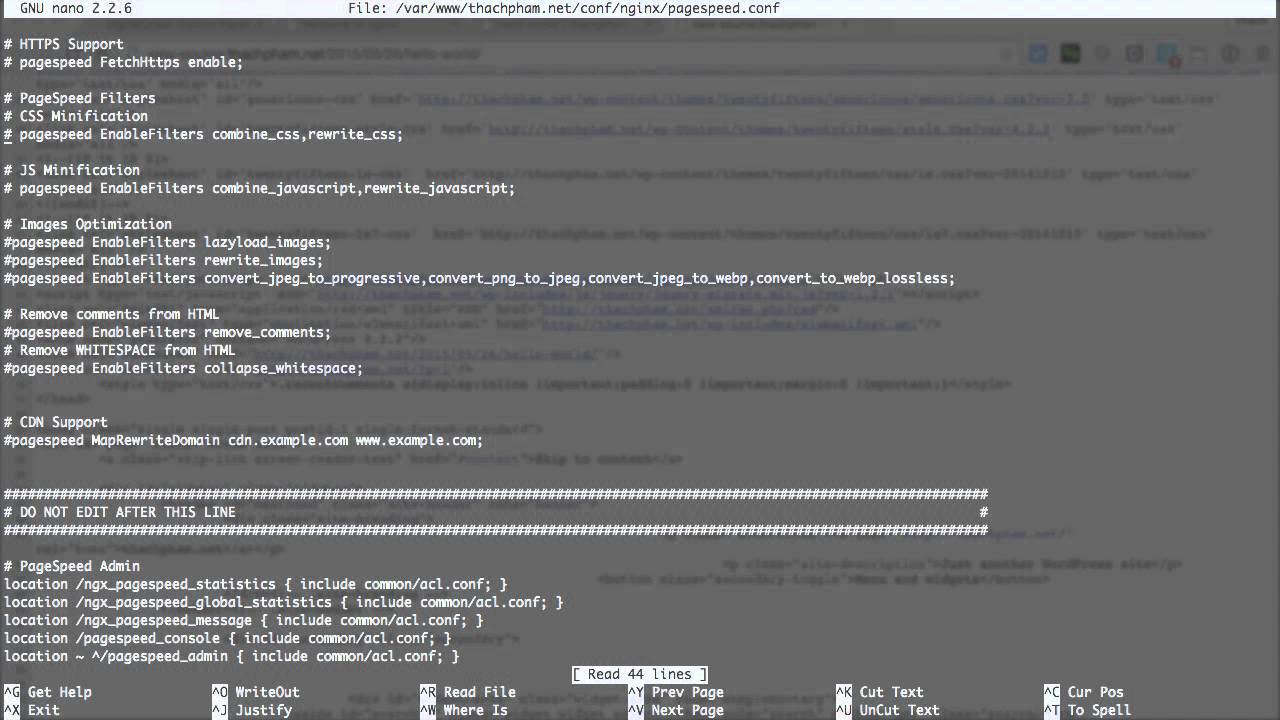Click the Cut Text shortcut label
This screenshot has height=720, width=1280.
coord(891,692)
